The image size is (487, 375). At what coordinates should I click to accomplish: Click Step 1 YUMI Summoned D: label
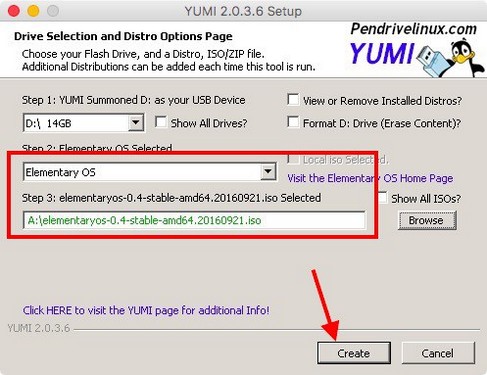click(x=134, y=100)
